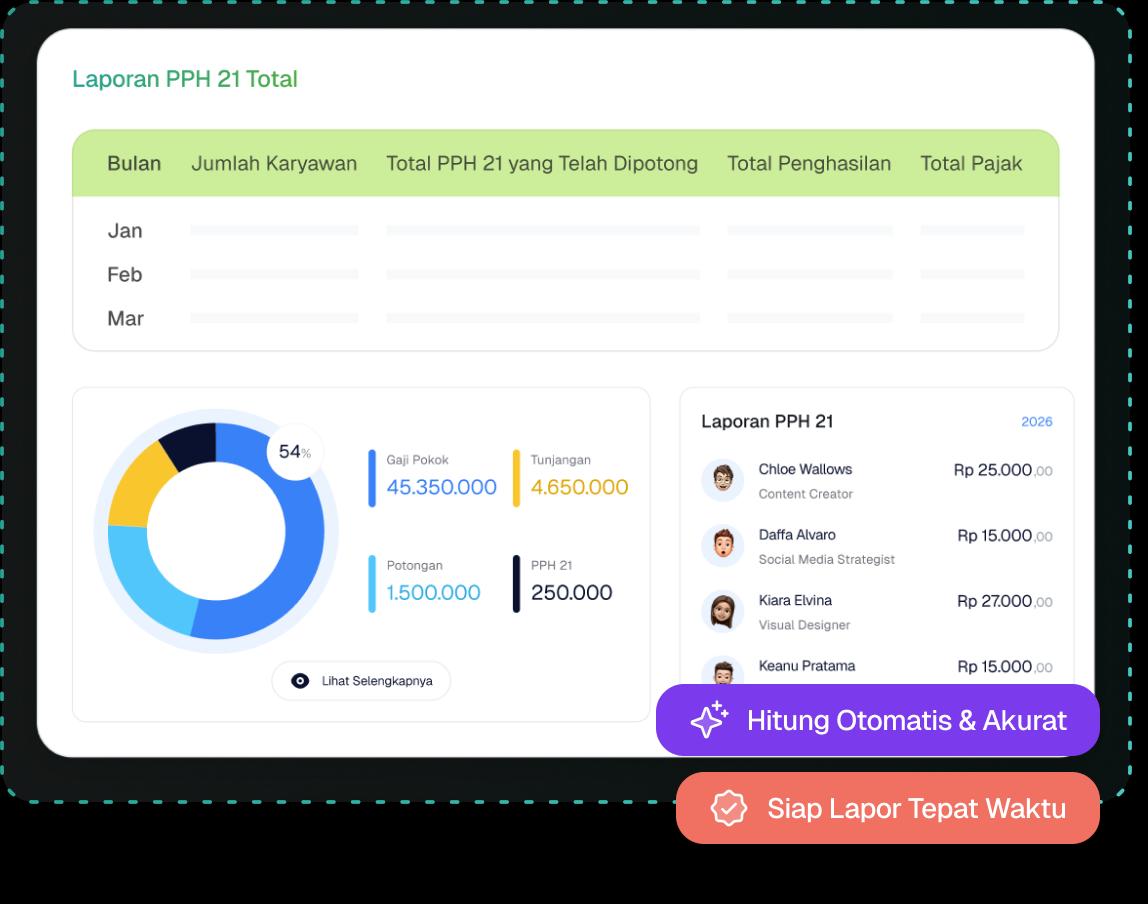This screenshot has height=904, width=1148.
Task: Click Kiara Elvina avatar icon
Action: 722,611
